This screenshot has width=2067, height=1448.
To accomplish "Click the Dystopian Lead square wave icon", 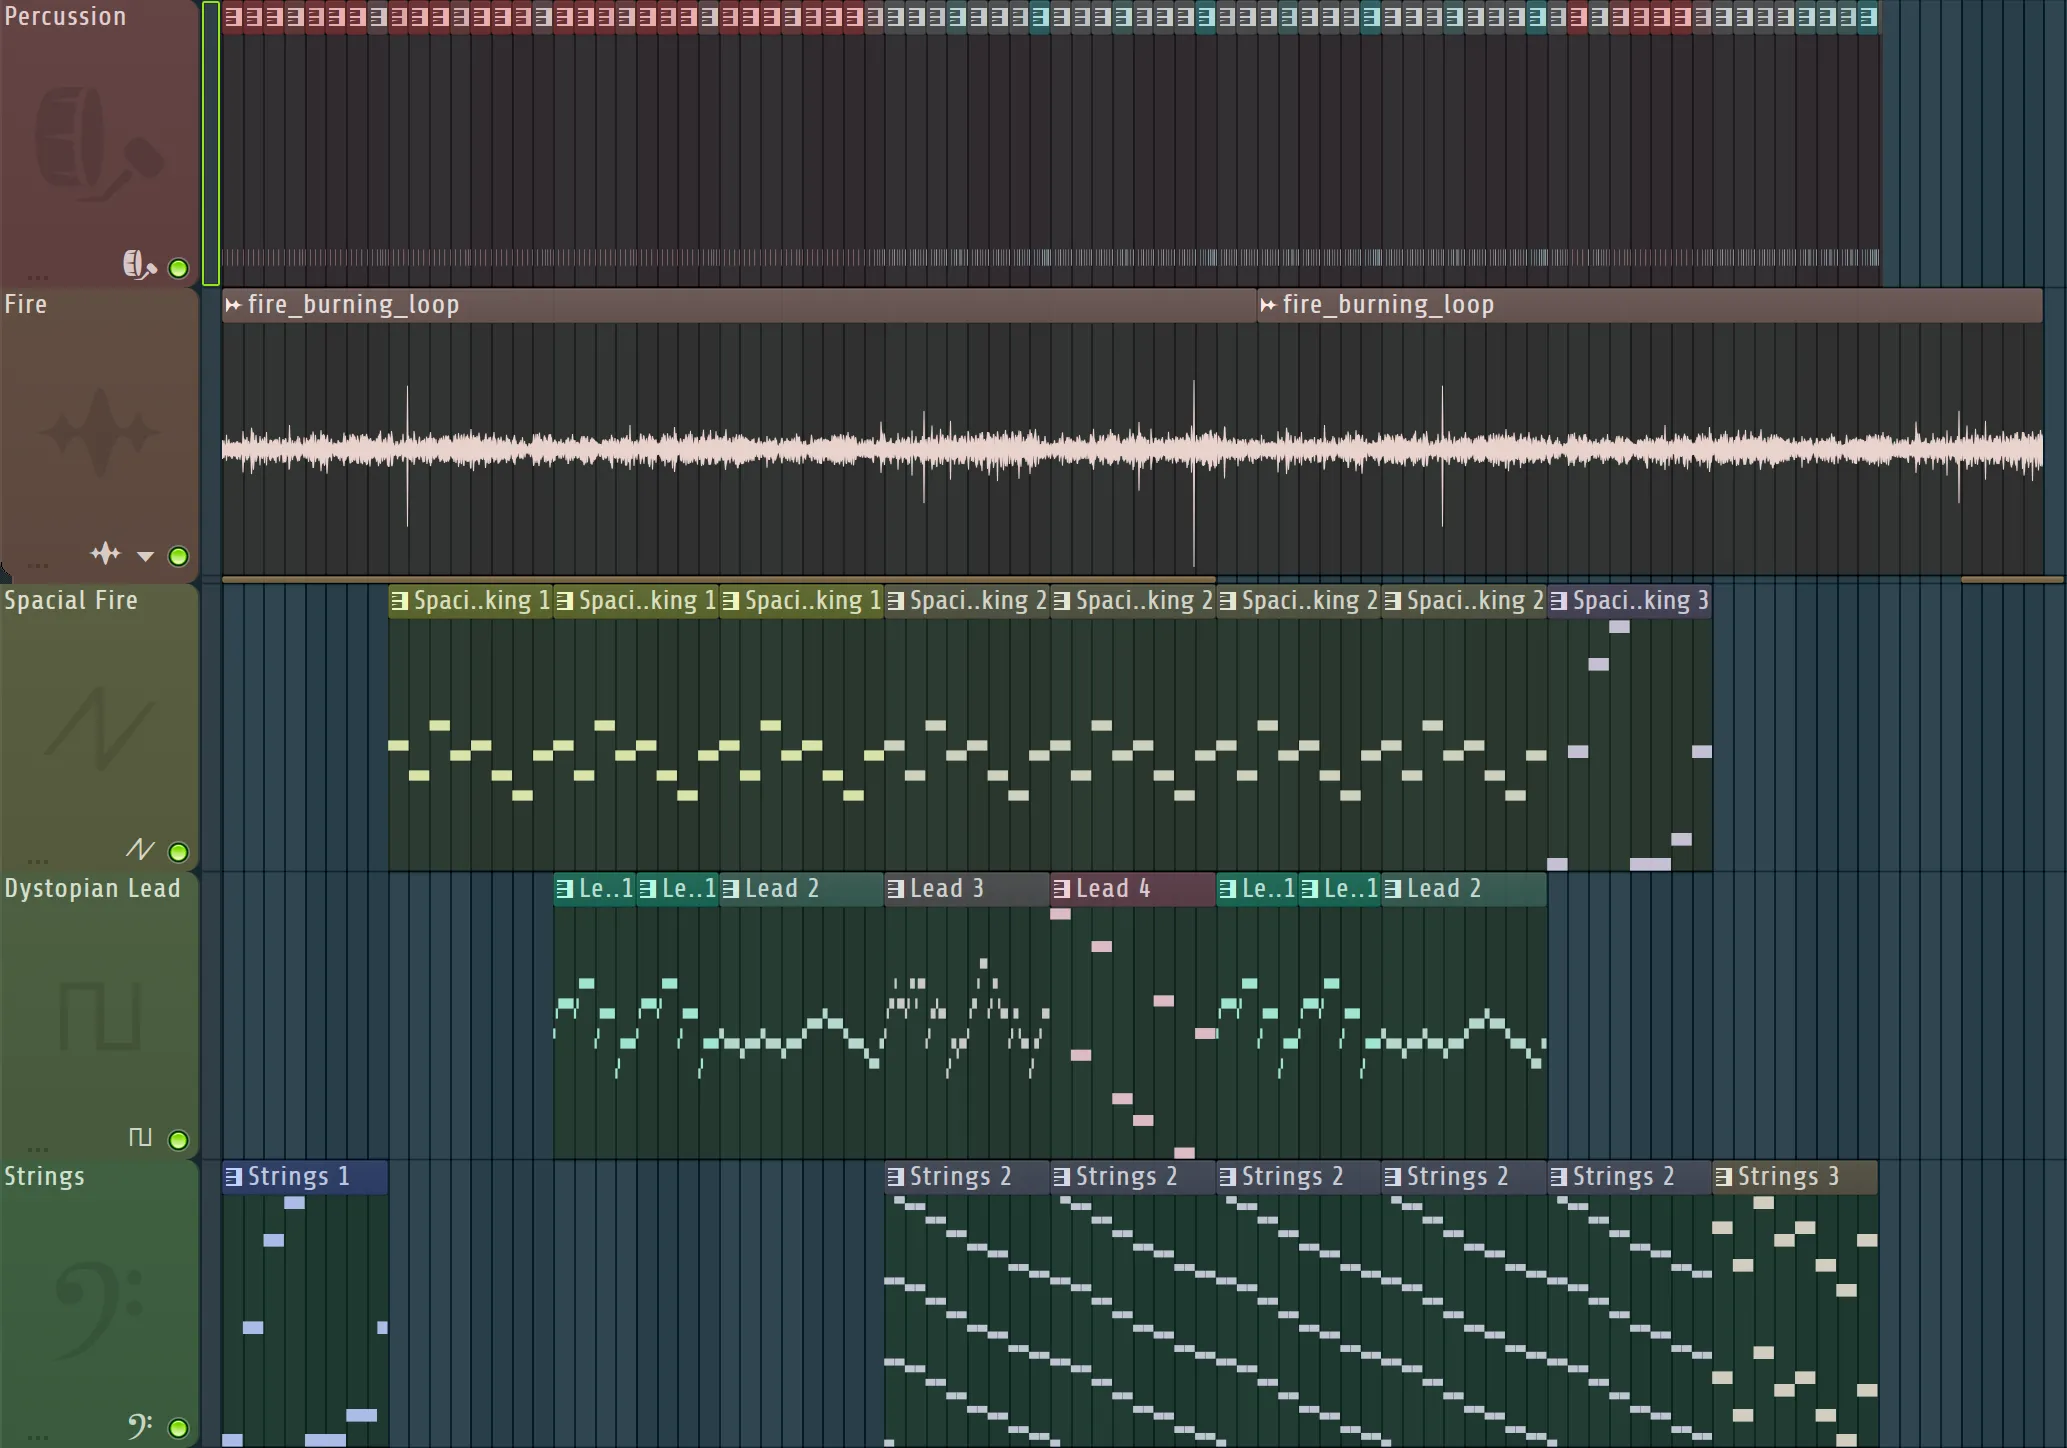I will [x=140, y=1137].
